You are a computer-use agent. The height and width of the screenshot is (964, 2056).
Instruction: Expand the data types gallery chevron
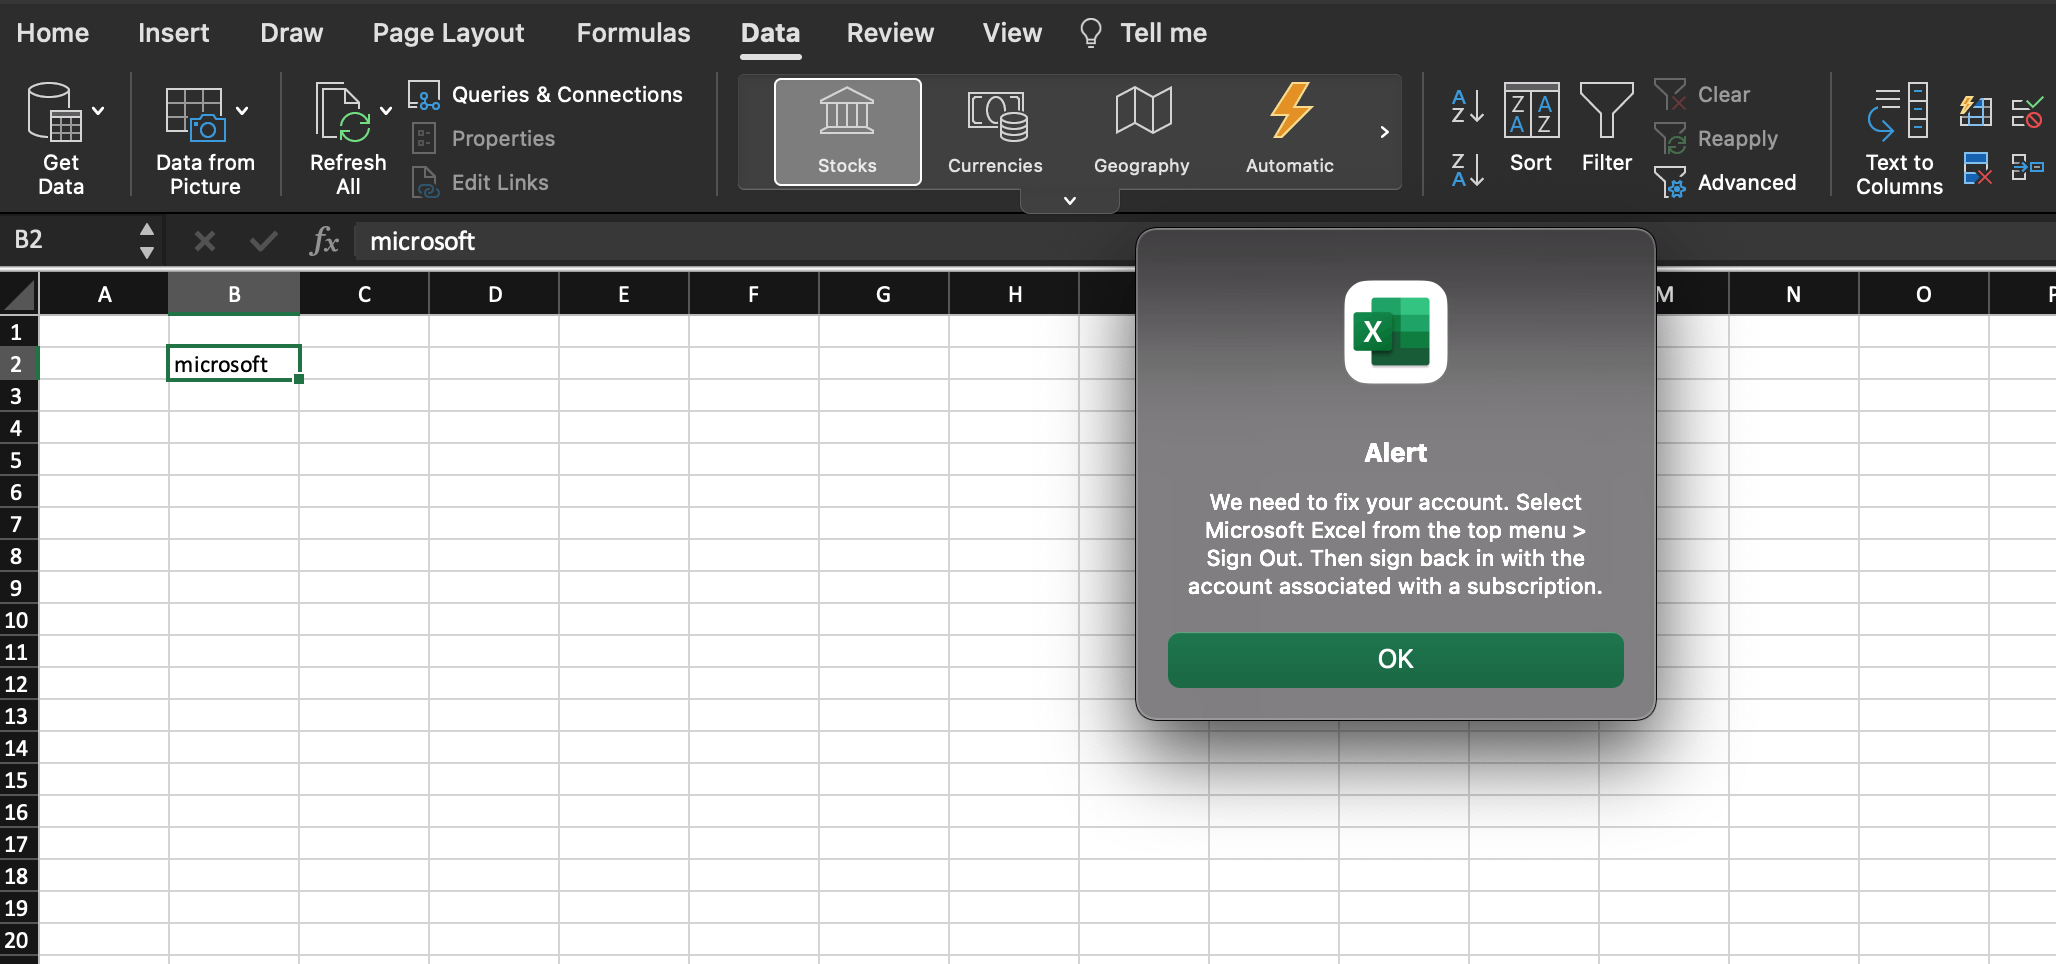coord(1070,201)
